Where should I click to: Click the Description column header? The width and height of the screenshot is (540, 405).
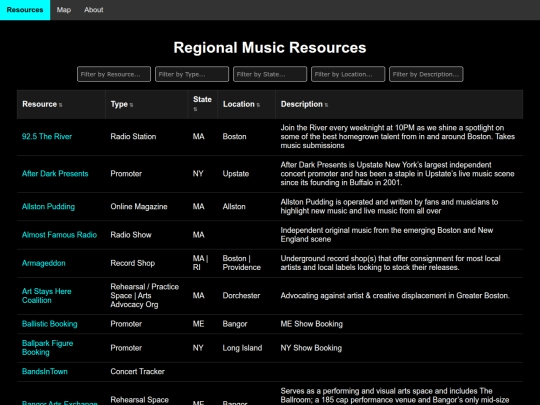[399, 104]
